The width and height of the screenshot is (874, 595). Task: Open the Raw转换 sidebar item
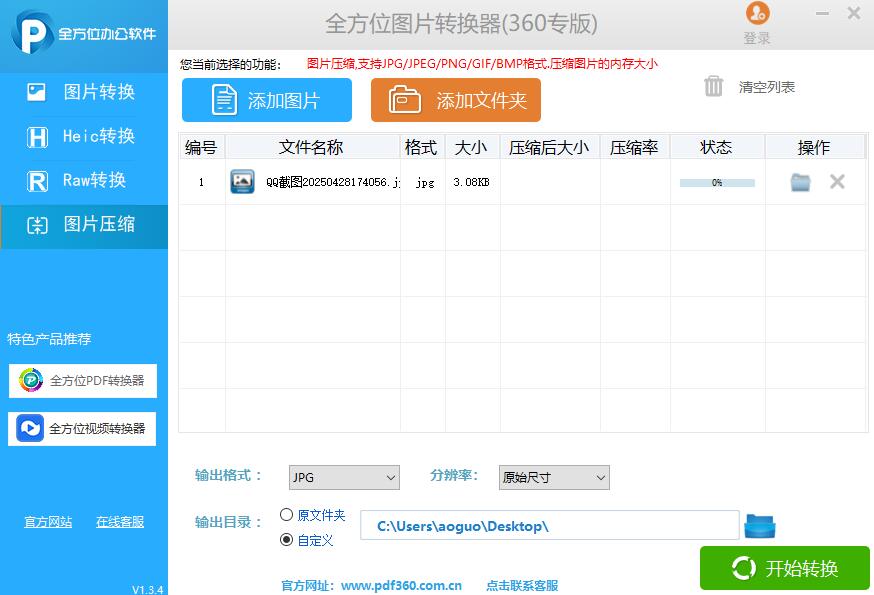(x=84, y=180)
